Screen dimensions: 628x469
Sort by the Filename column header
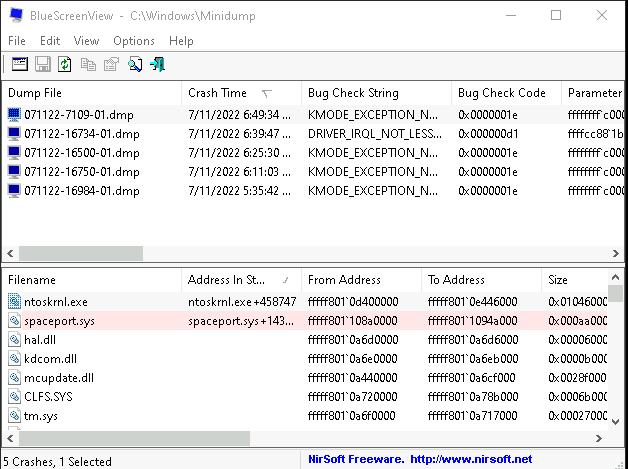(92, 280)
